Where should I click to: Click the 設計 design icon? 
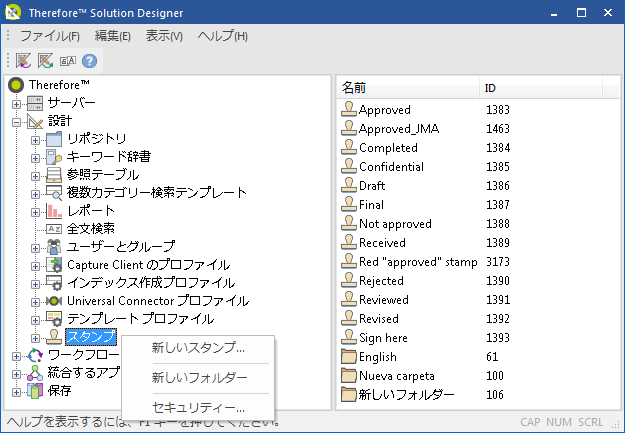click(x=35, y=121)
